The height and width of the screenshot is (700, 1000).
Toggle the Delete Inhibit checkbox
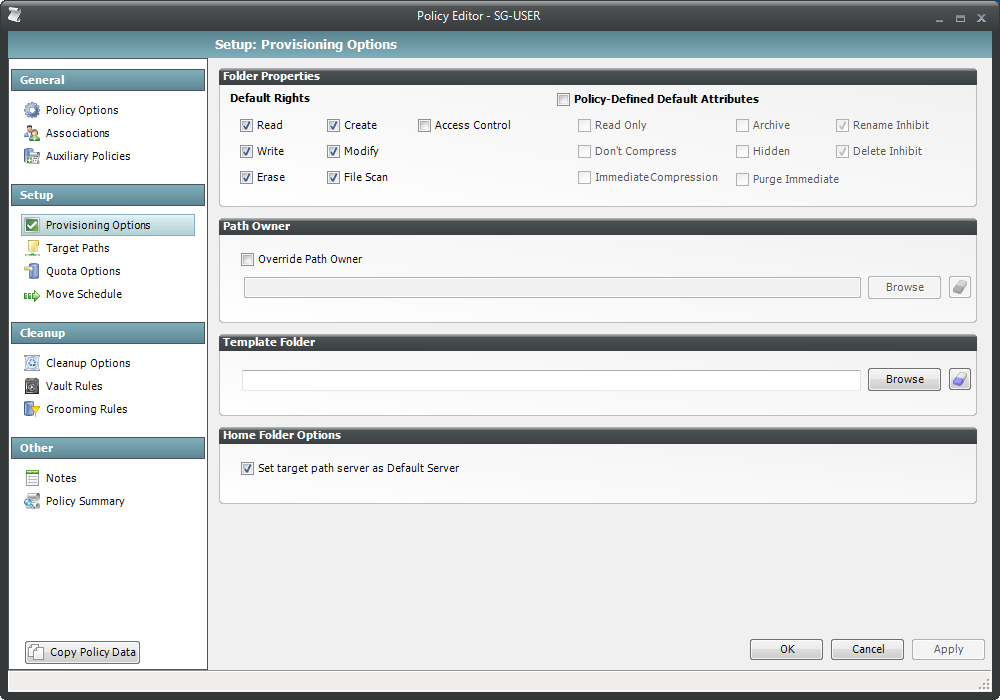[842, 152]
